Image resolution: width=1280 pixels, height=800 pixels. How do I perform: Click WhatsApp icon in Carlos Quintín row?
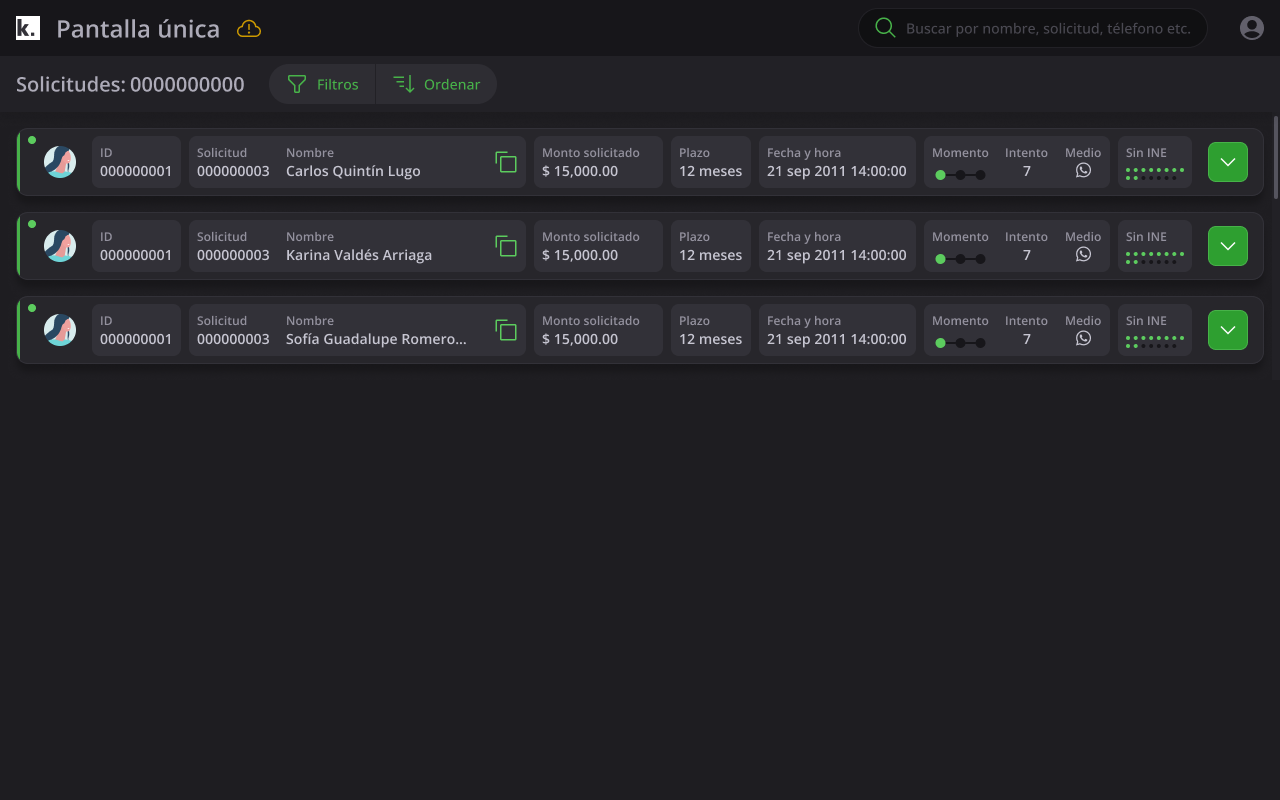(x=1083, y=170)
